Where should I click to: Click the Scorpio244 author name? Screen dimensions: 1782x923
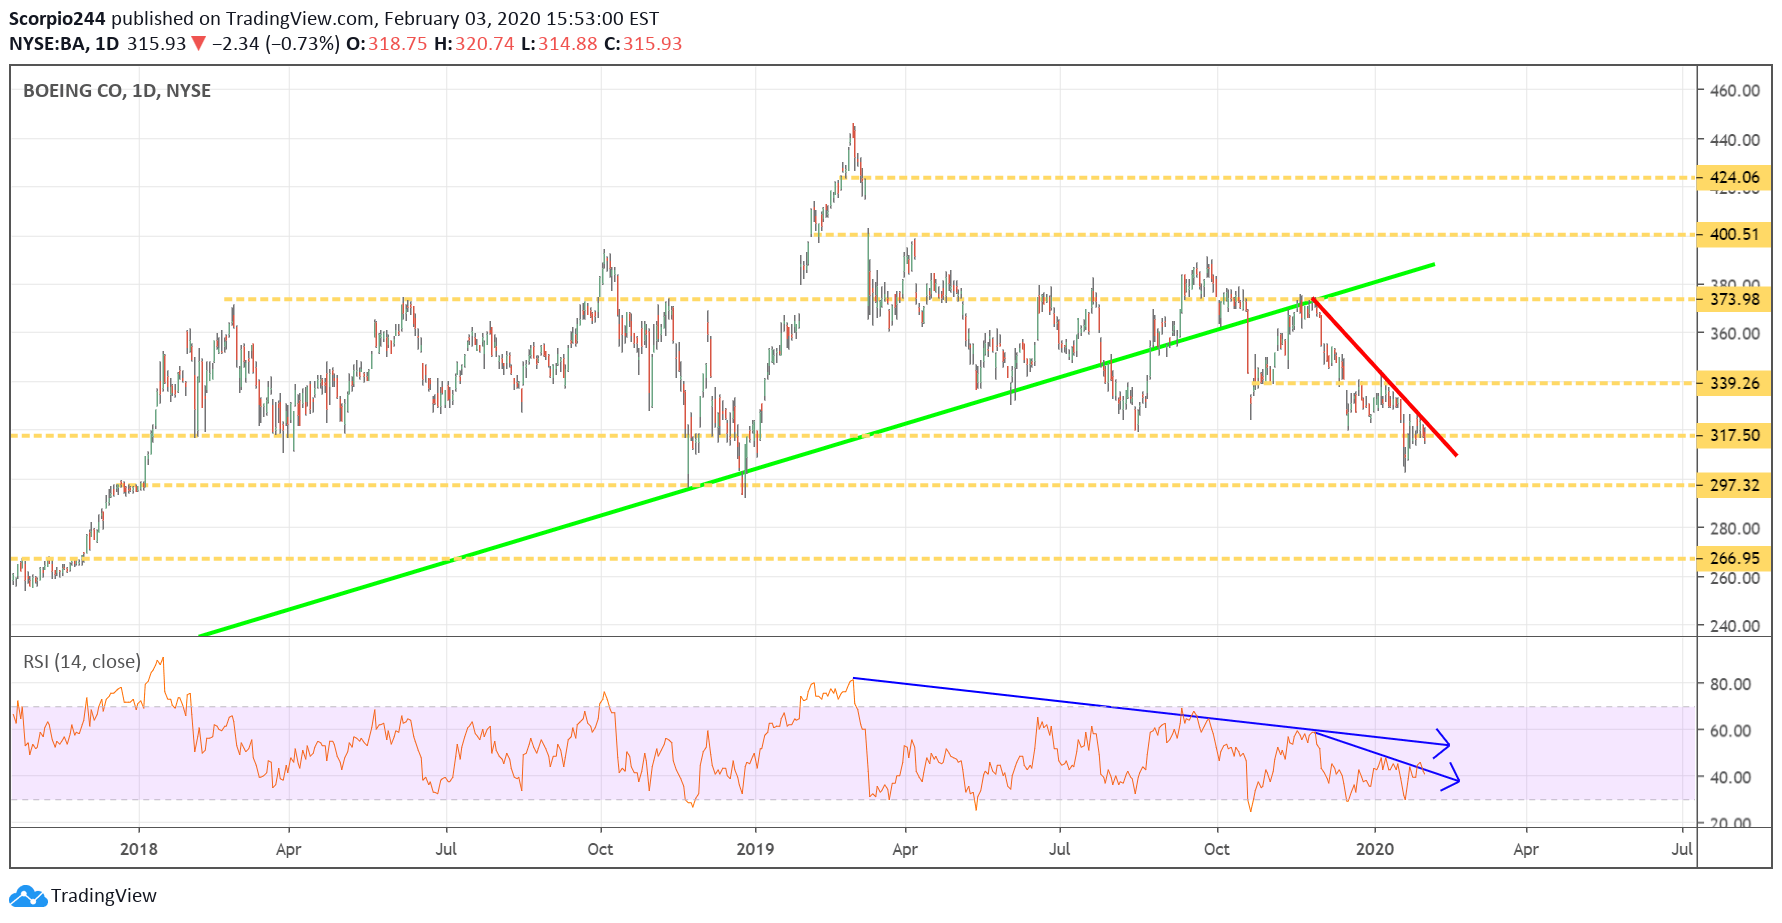tap(57, 19)
